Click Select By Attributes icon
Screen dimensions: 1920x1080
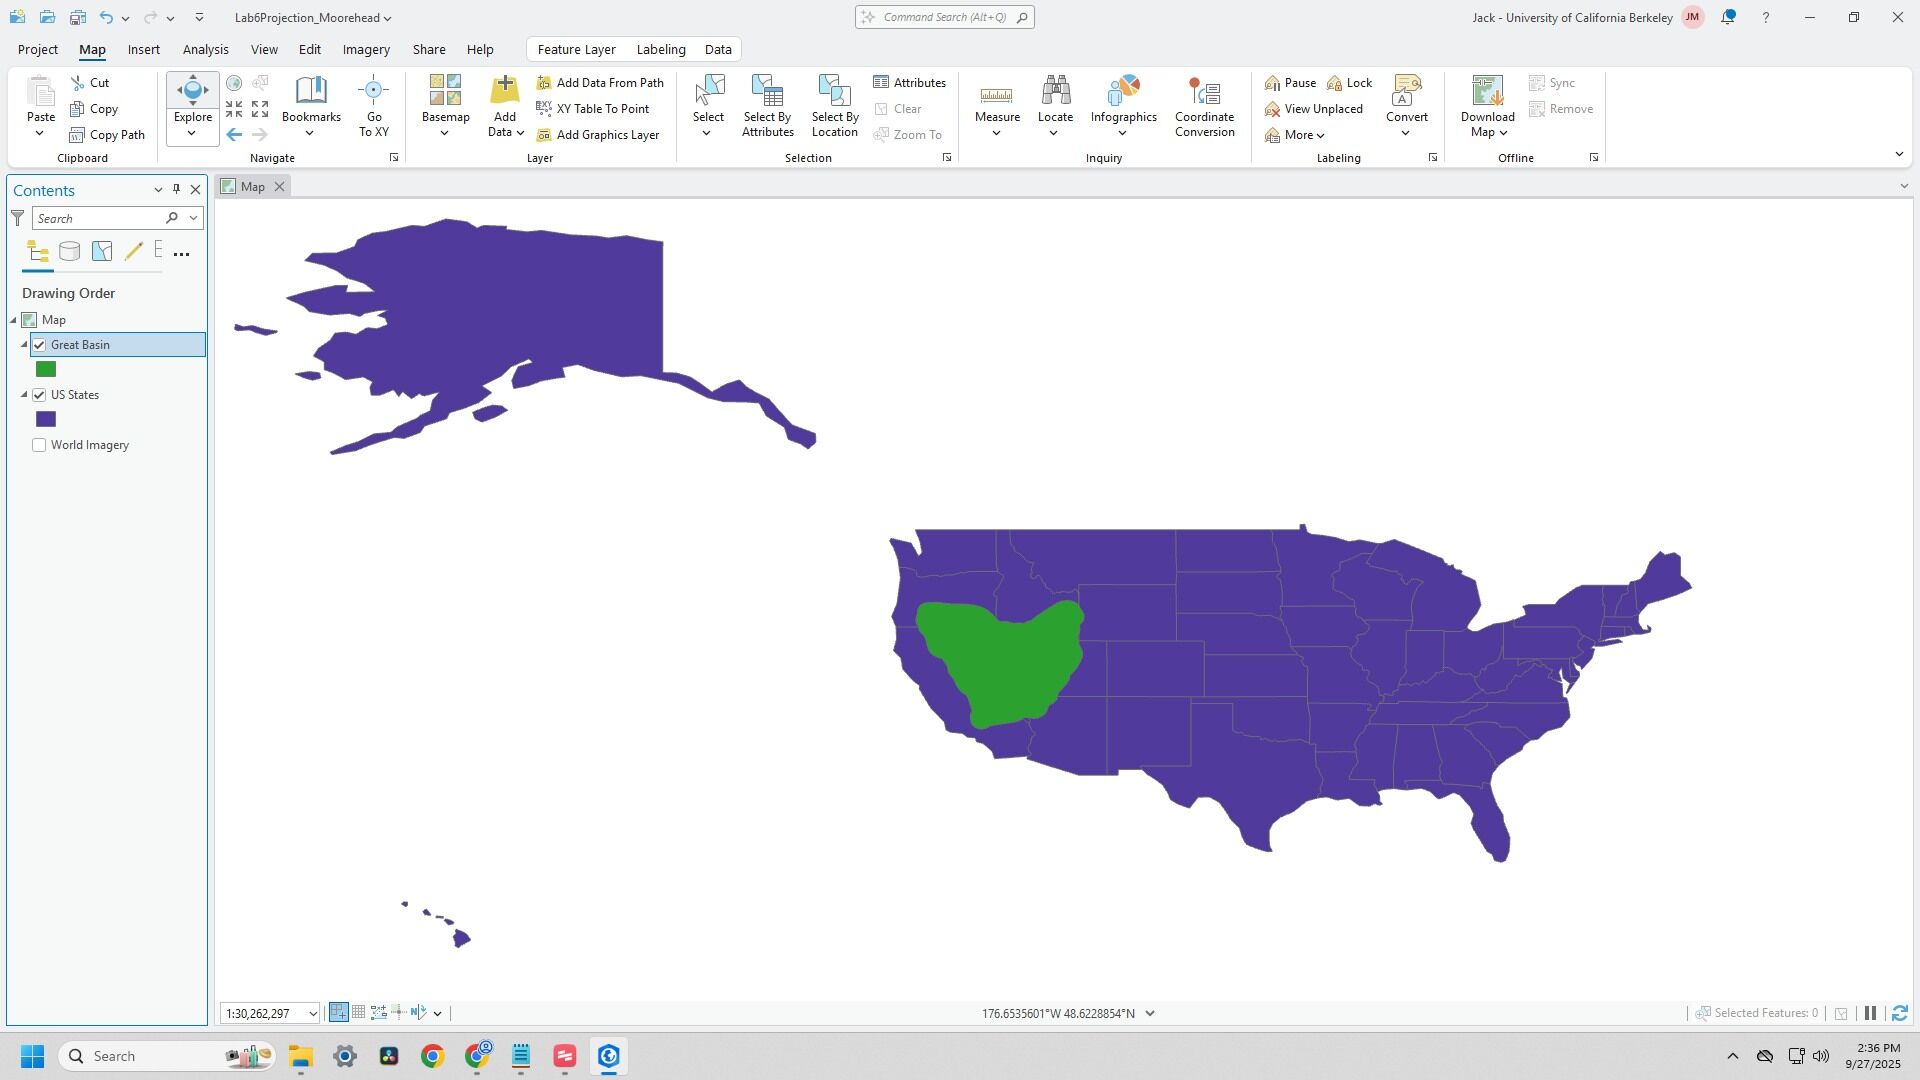point(767,92)
